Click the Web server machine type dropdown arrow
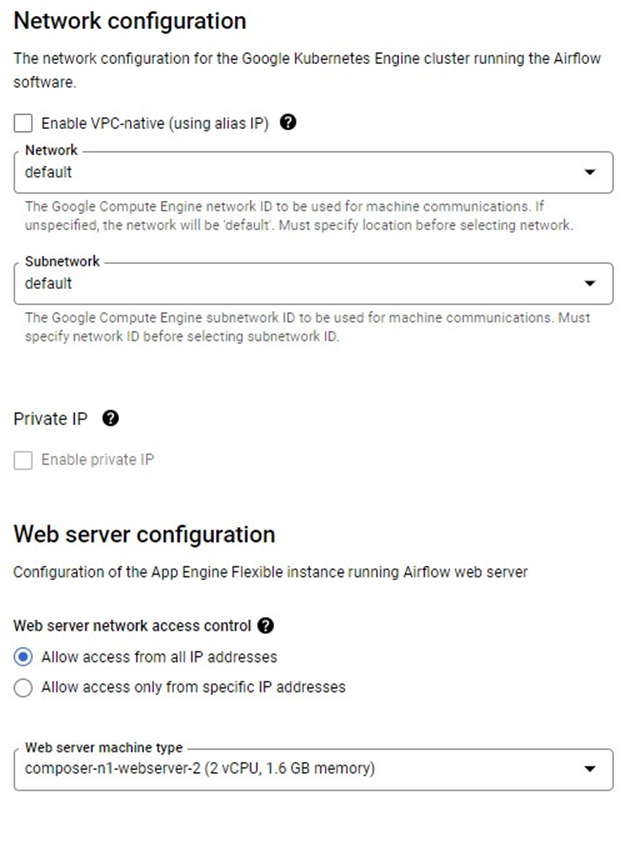 (590, 769)
